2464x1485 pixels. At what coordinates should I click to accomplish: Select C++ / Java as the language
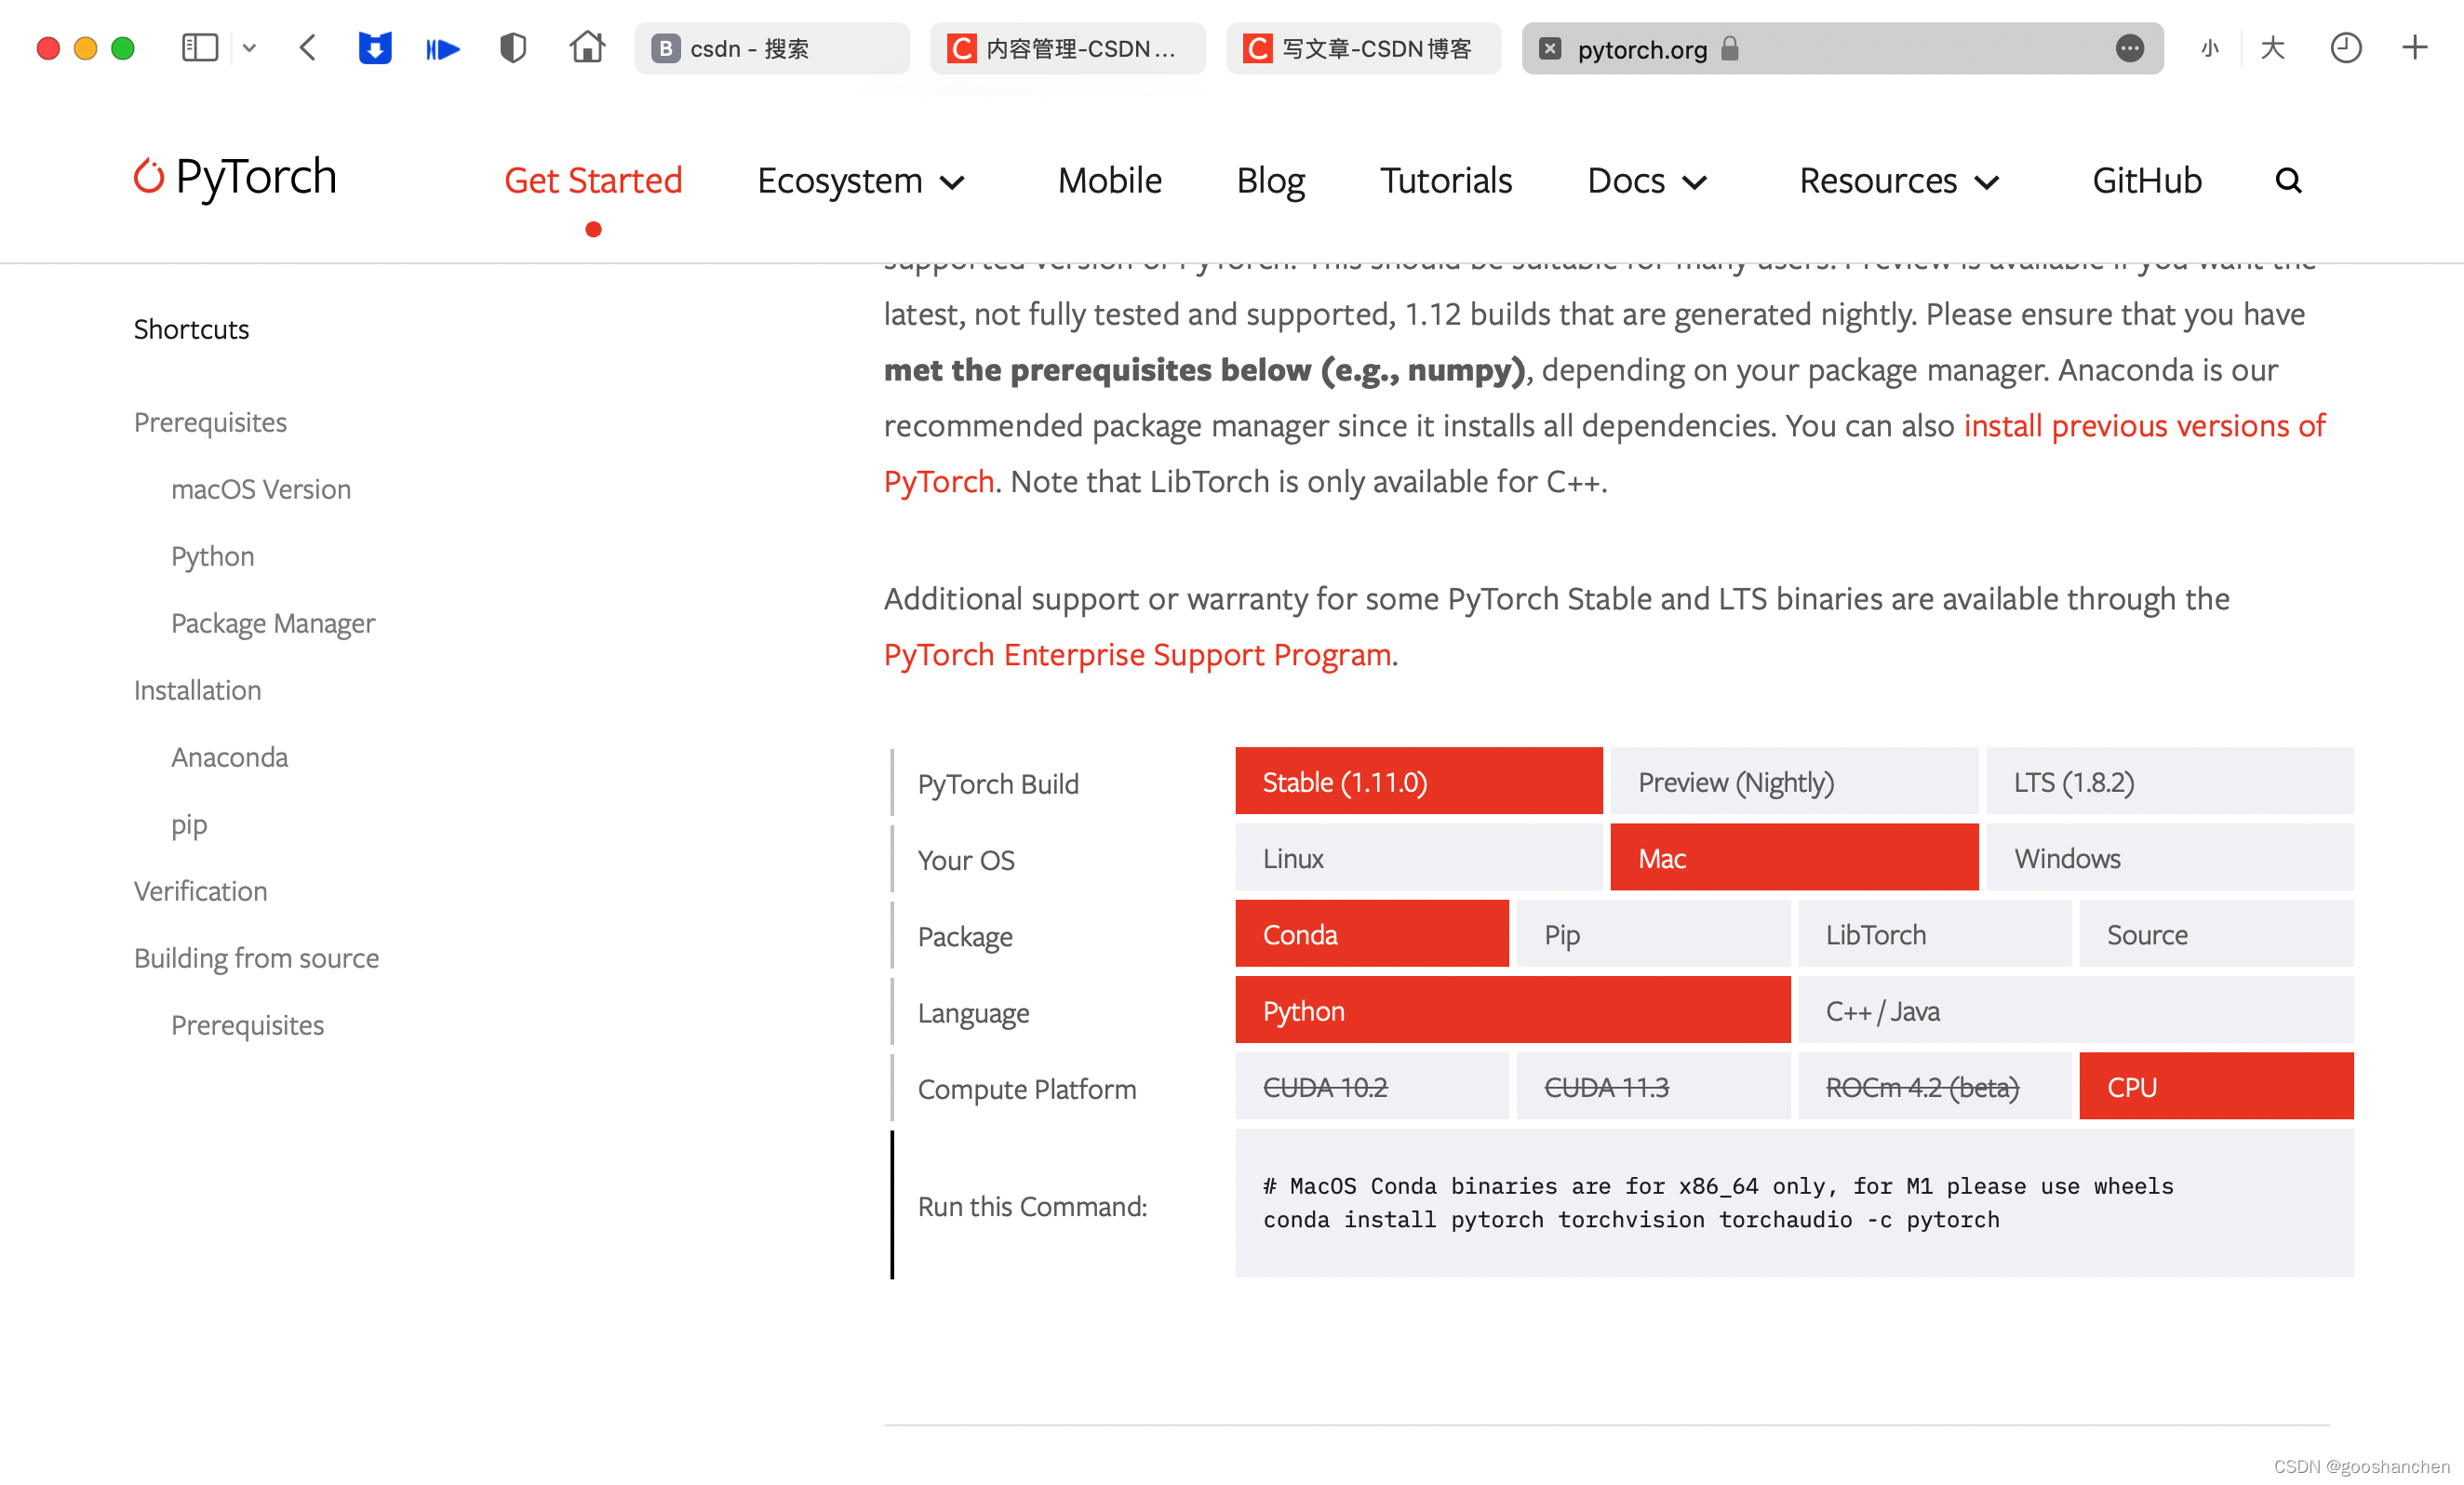click(x=2075, y=1009)
